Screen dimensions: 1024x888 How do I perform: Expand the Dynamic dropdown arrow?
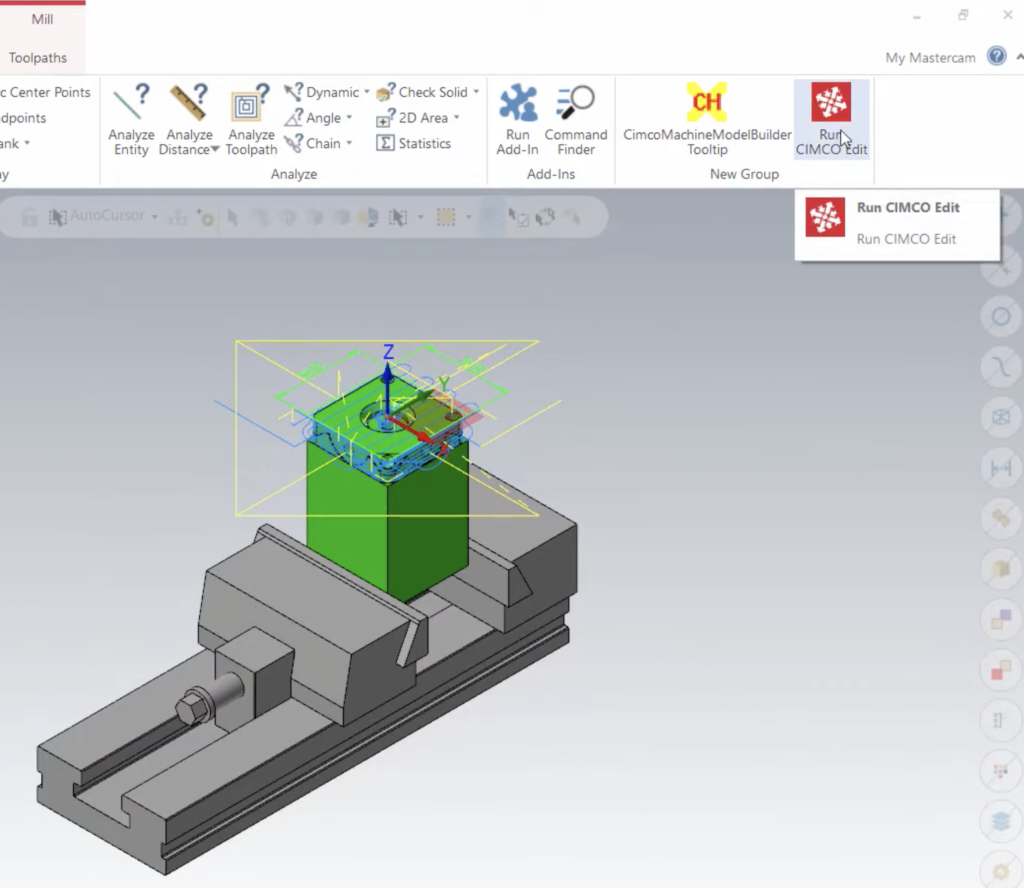[366, 92]
